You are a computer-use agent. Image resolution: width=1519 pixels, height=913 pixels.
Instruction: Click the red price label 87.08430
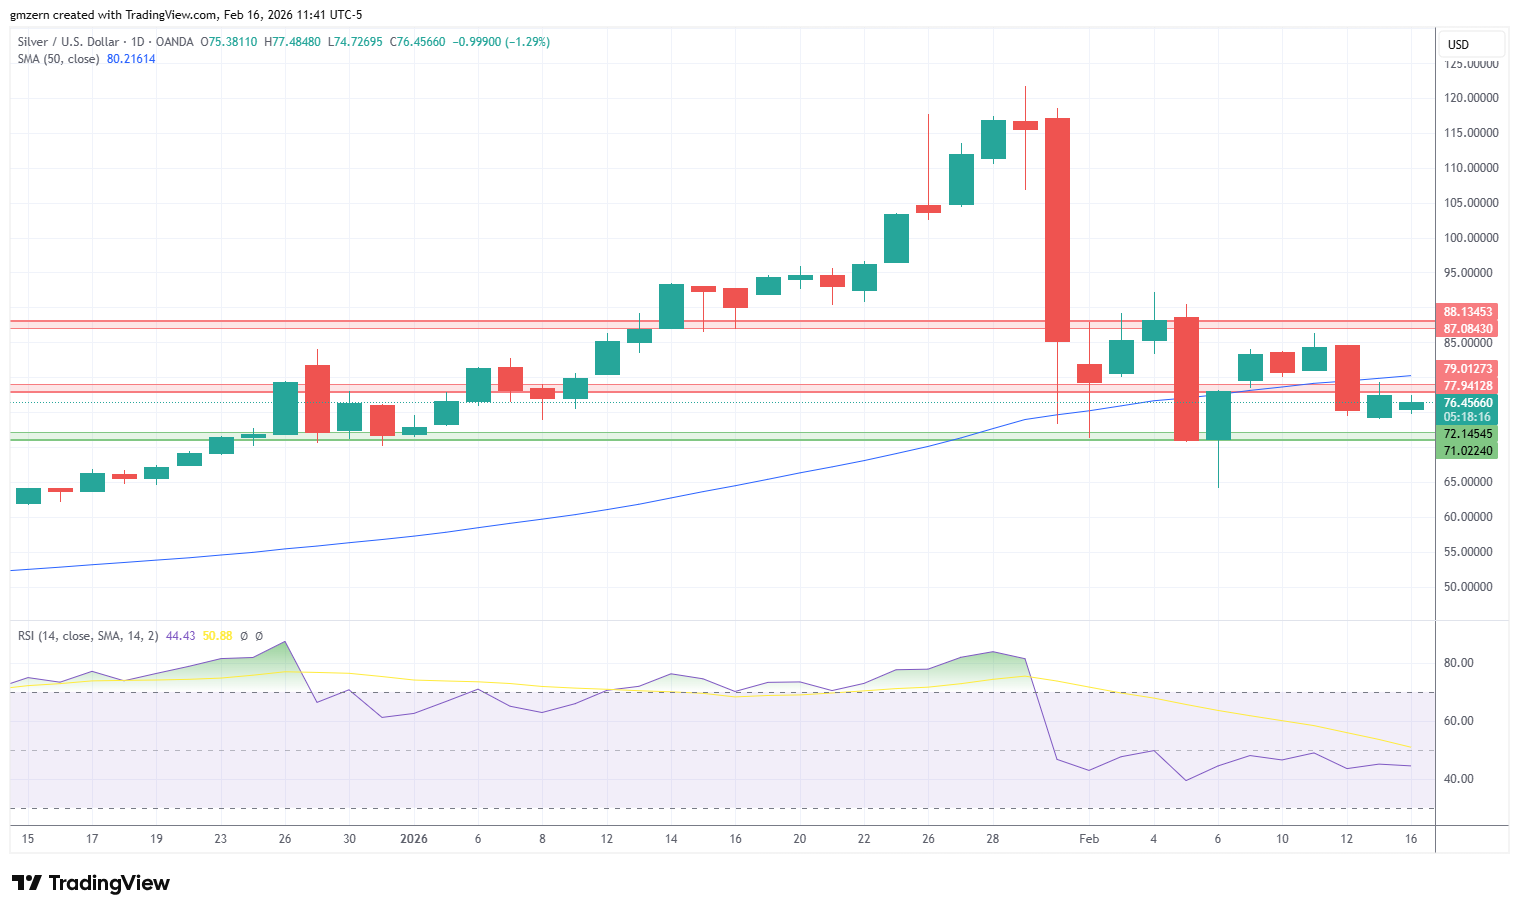(1468, 329)
